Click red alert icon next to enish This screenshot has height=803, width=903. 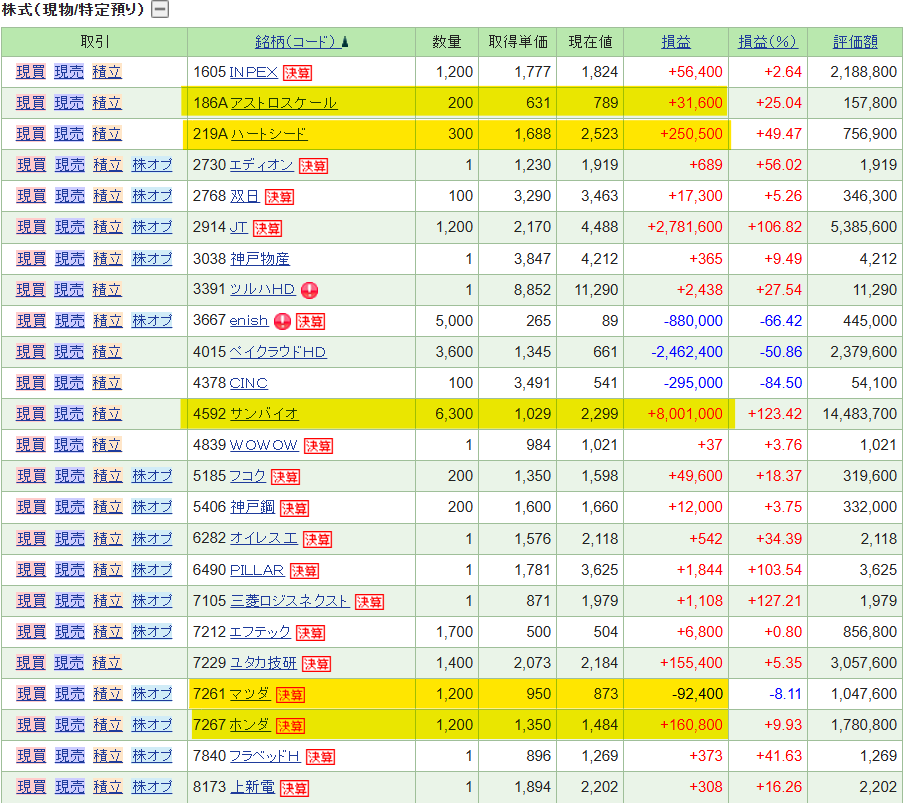[282, 321]
